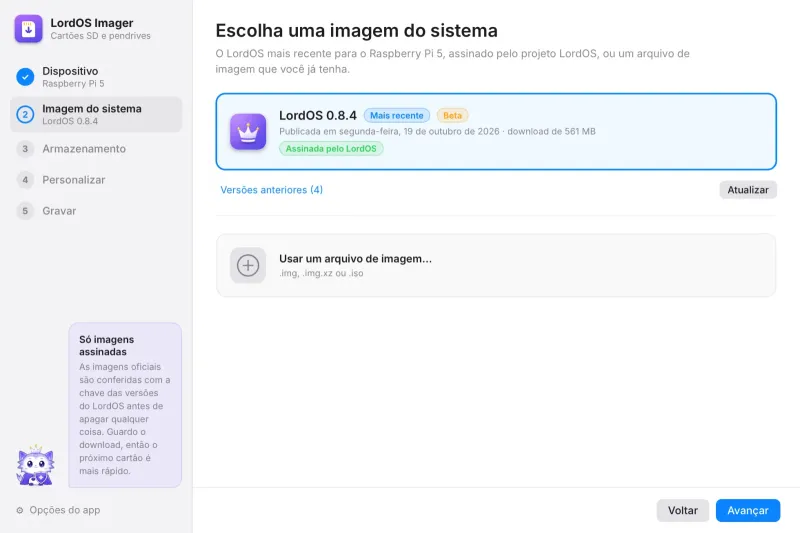Click the LordOS Imager app logo icon
This screenshot has height=533, width=800.
(29, 29)
